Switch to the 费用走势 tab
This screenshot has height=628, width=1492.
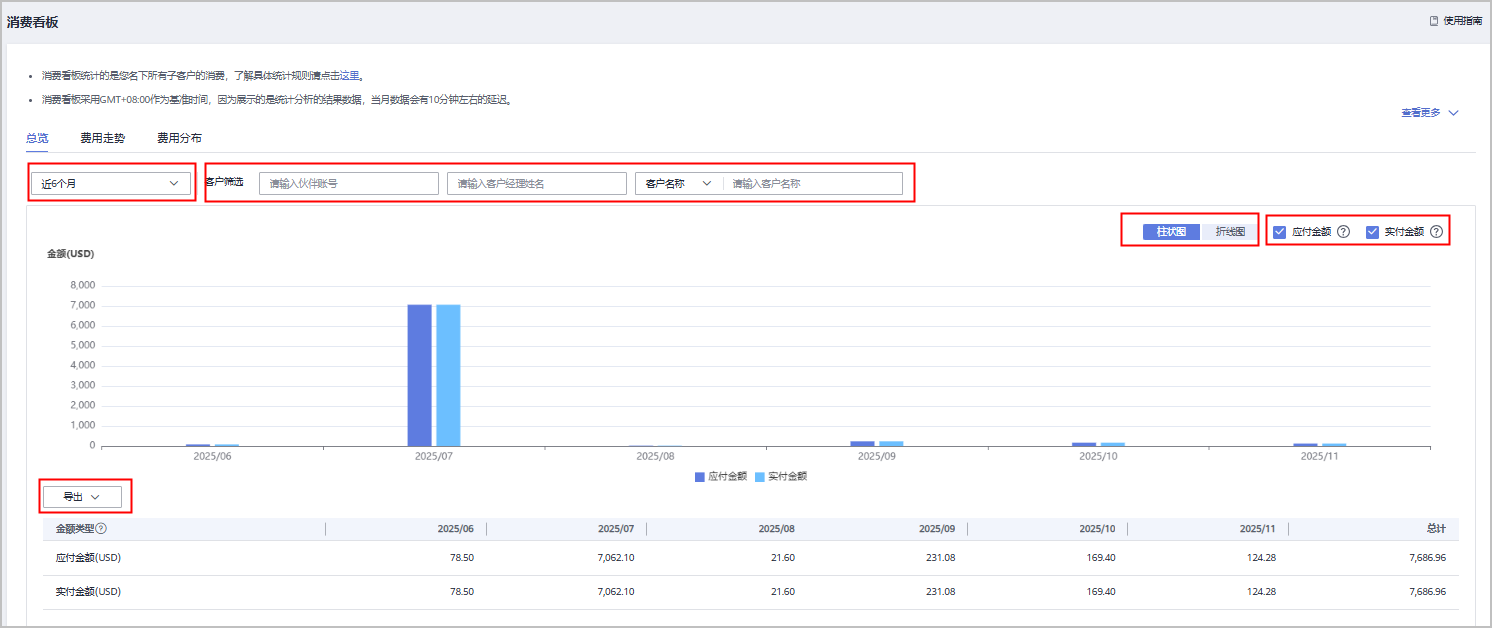(x=103, y=138)
